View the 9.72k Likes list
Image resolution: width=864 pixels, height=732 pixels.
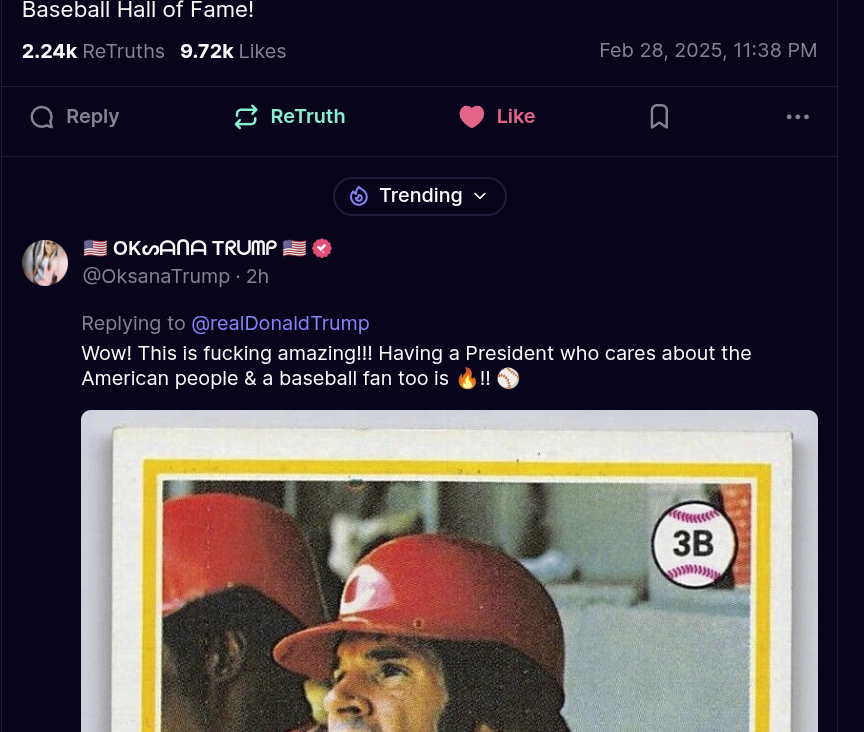pyautogui.click(x=233, y=51)
